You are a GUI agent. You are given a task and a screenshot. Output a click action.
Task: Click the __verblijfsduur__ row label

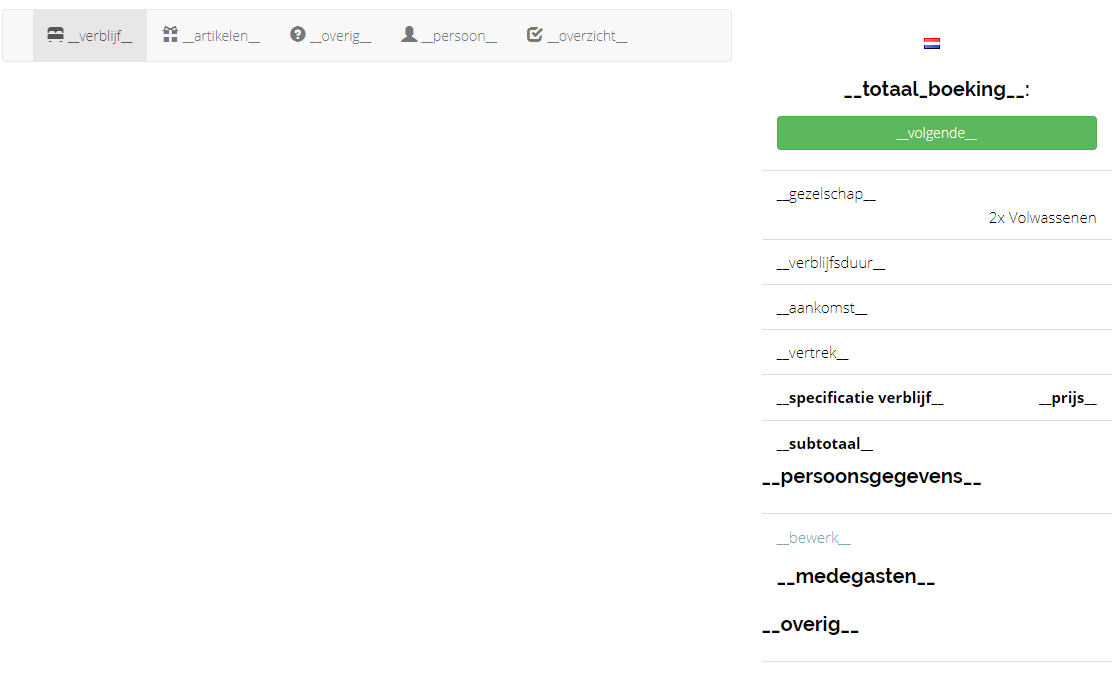831,263
